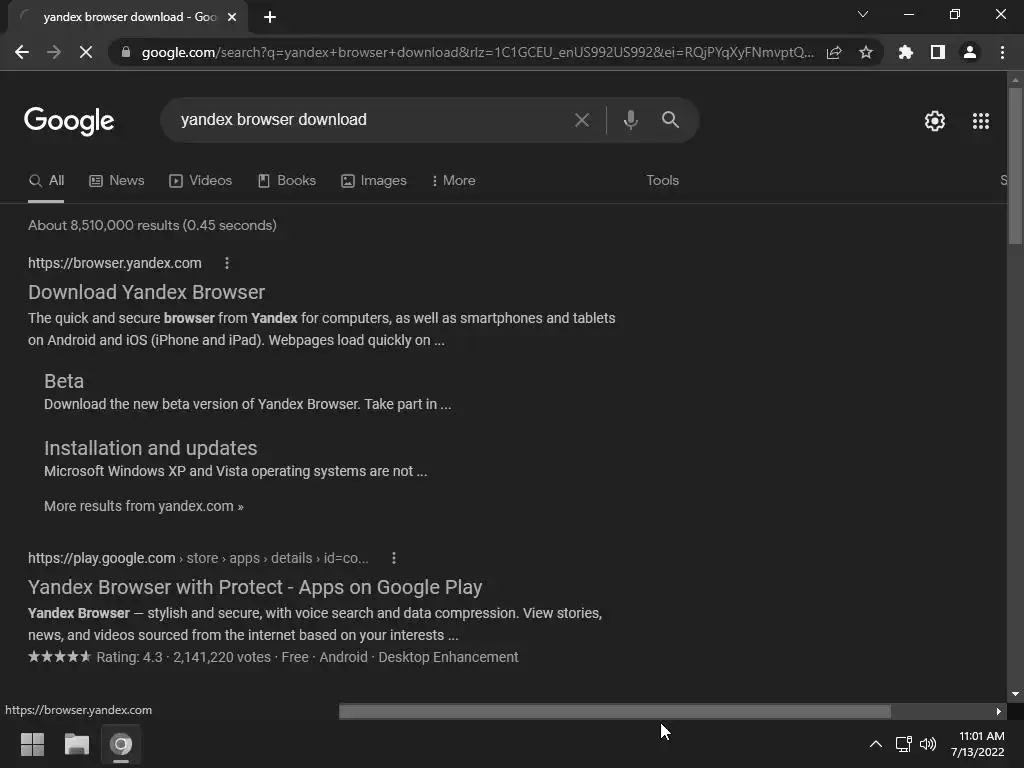Clear the search box text
The width and height of the screenshot is (1024, 768).
coord(581,120)
